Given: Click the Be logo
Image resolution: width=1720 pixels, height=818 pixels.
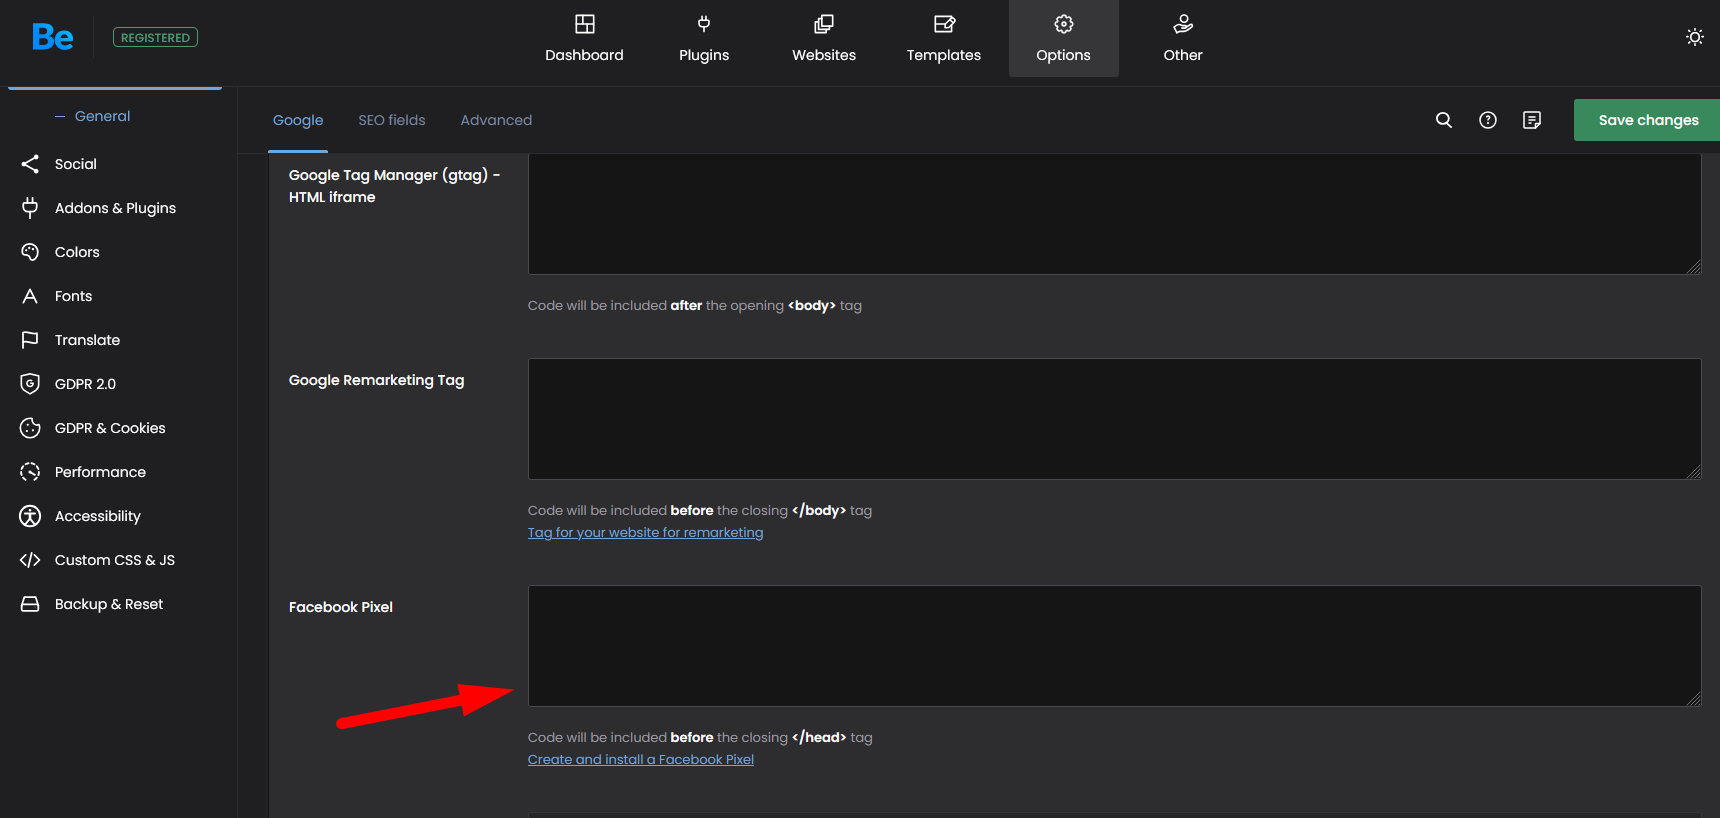Looking at the screenshot, I should (52, 38).
